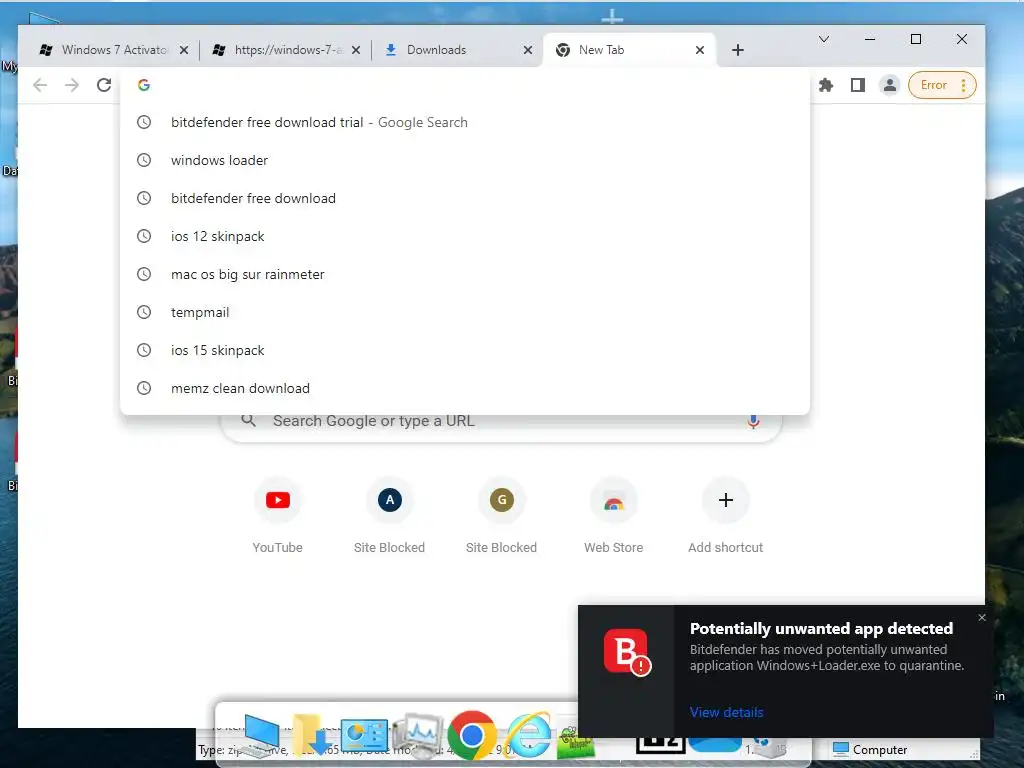Close the https://windows-7 tab
This screenshot has width=1024, height=768.
(x=356, y=50)
